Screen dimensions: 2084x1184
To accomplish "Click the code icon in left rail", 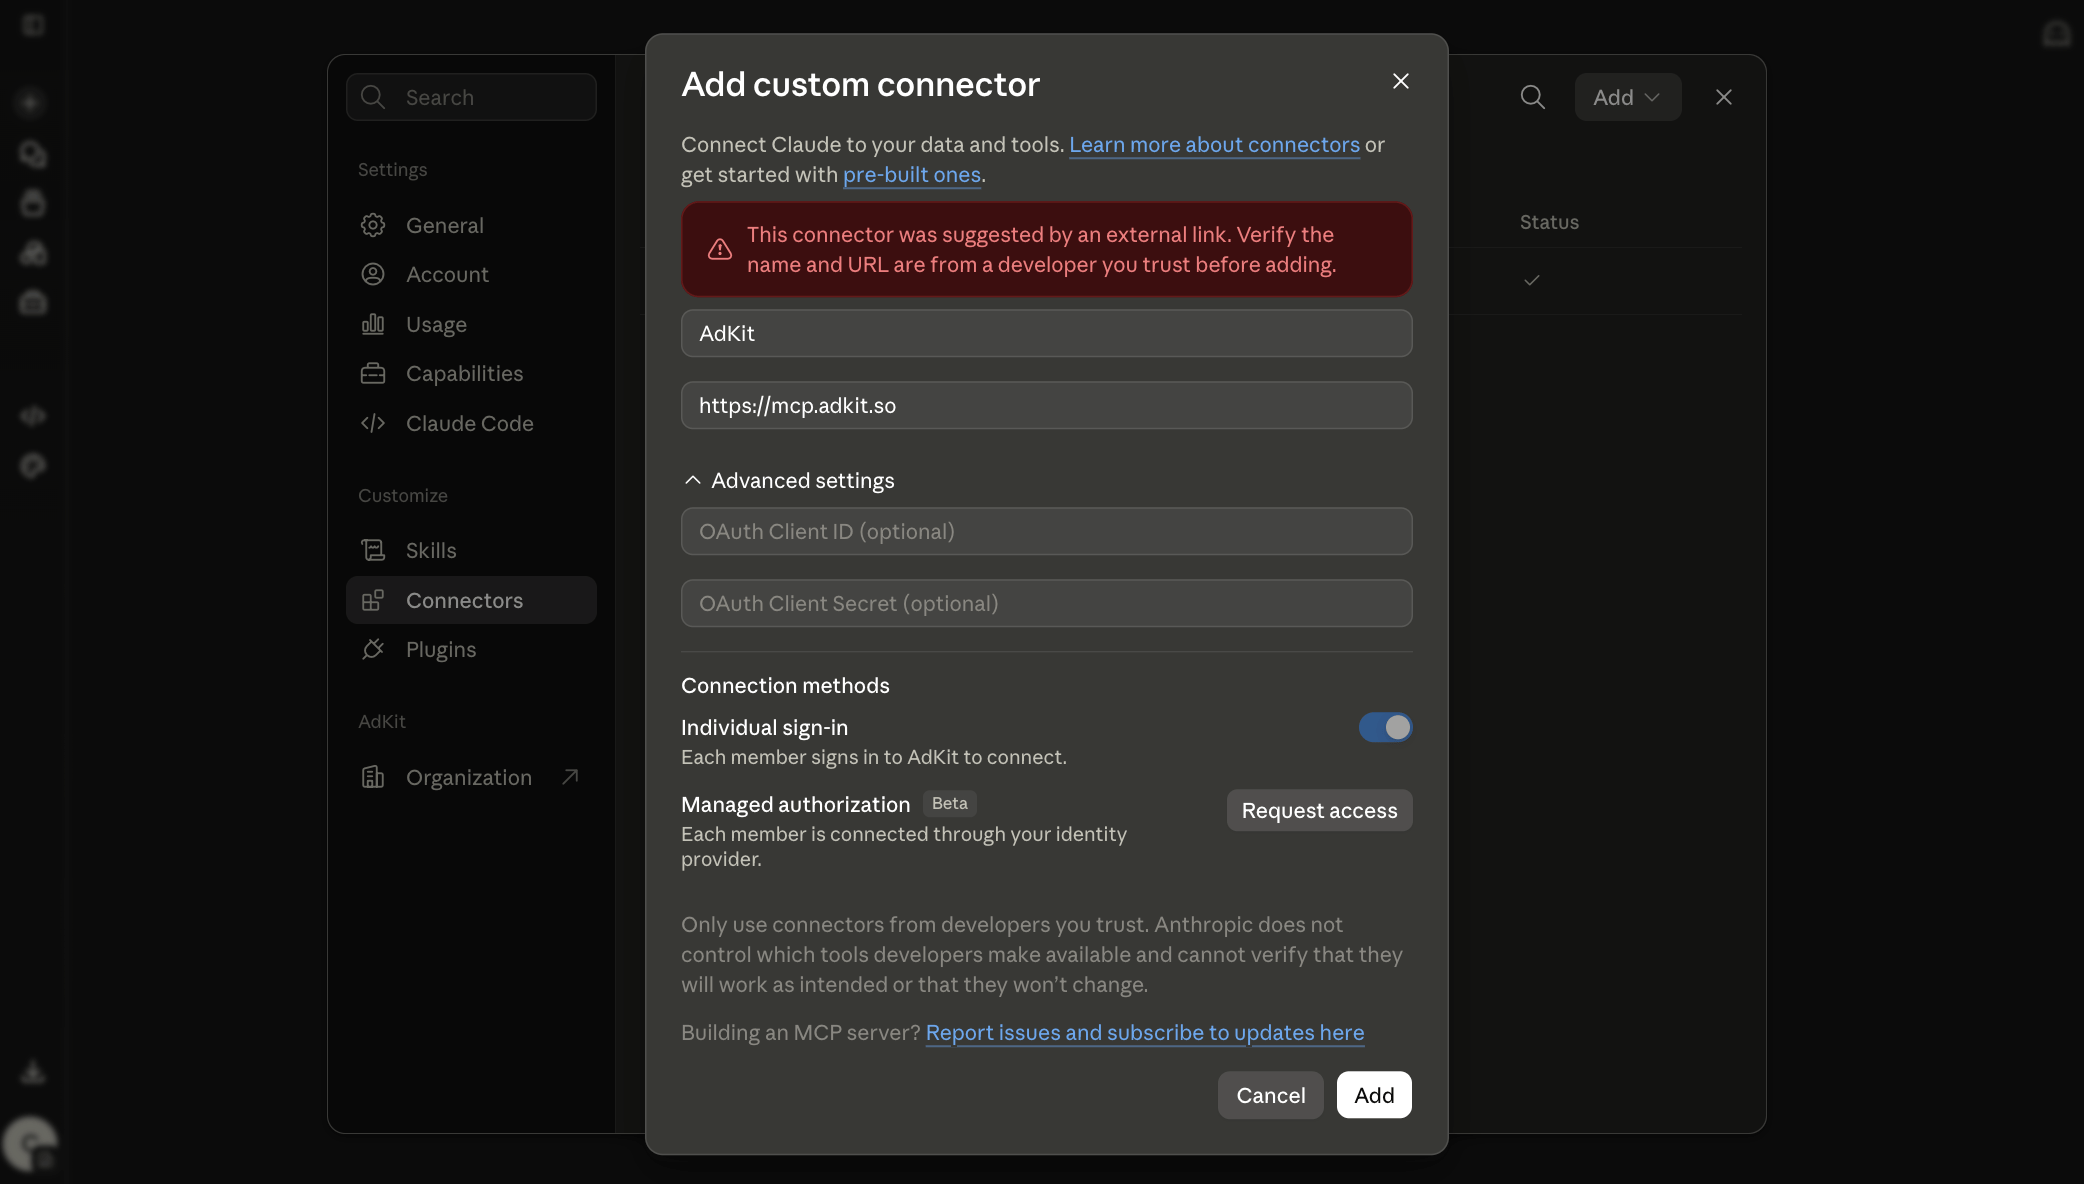I will click(33, 416).
